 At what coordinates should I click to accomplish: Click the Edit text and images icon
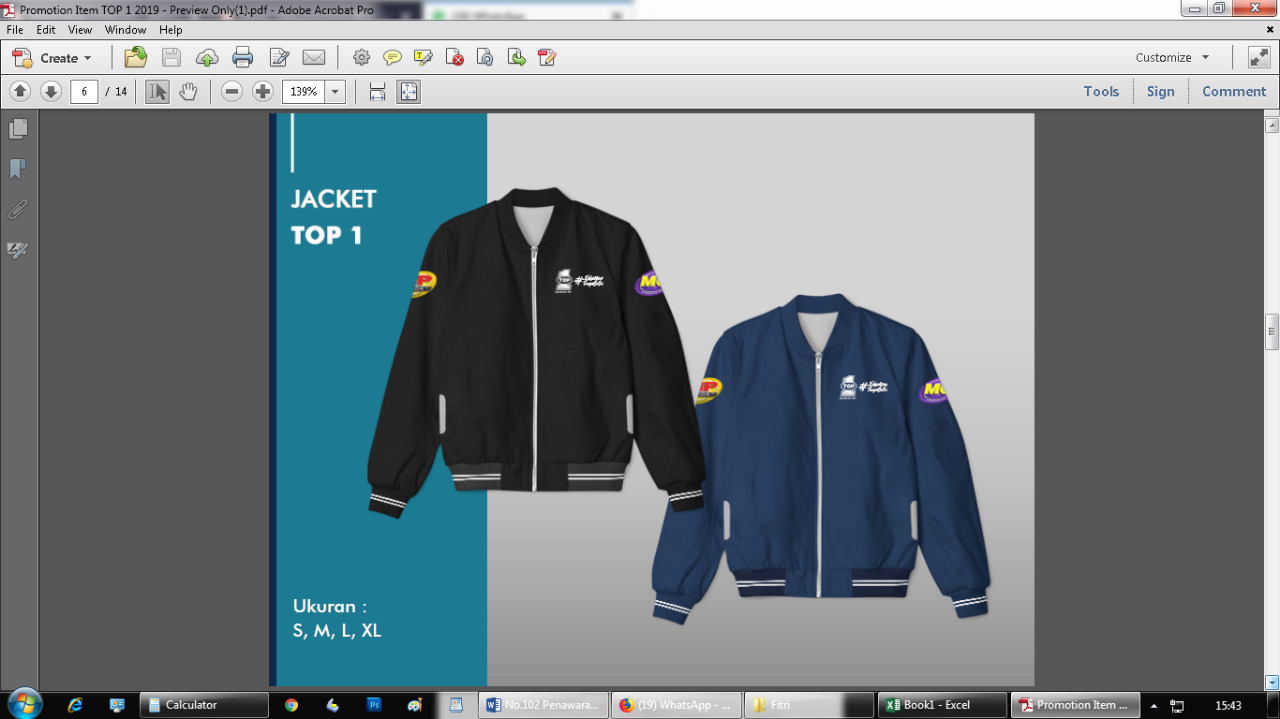pyautogui.click(x=279, y=58)
